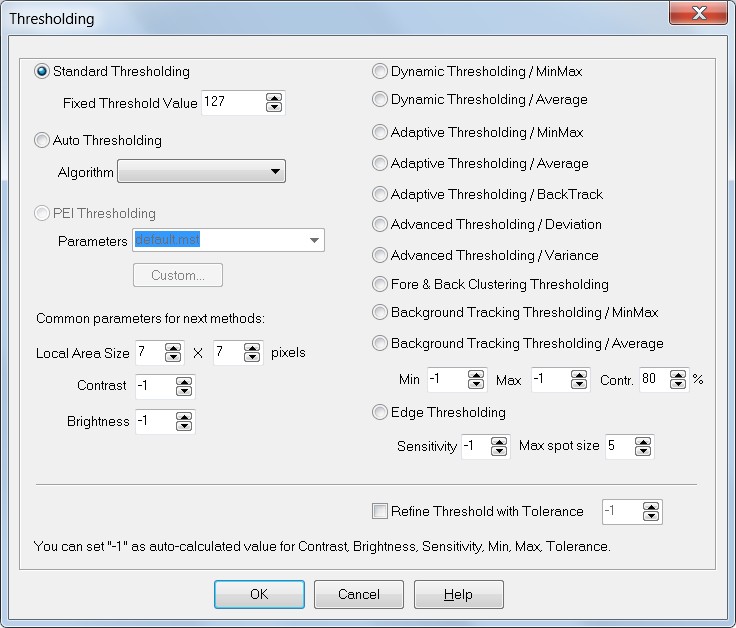Select Advanced Thresholding / Variance
The height and width of the screenshot is (628, 736).
pos(380,255)
